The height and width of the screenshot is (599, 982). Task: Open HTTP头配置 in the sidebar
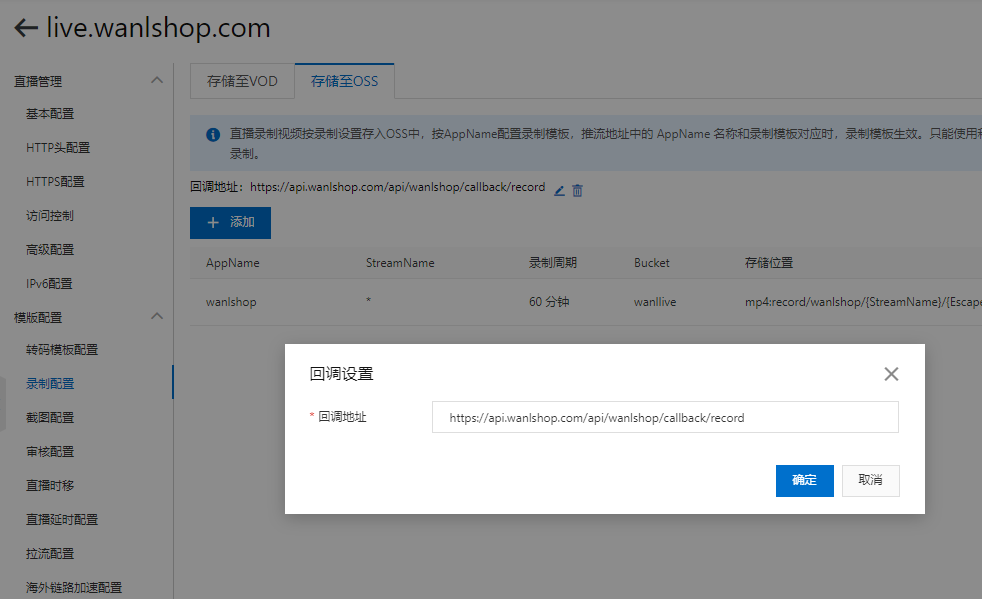click(x=58, y=148)
